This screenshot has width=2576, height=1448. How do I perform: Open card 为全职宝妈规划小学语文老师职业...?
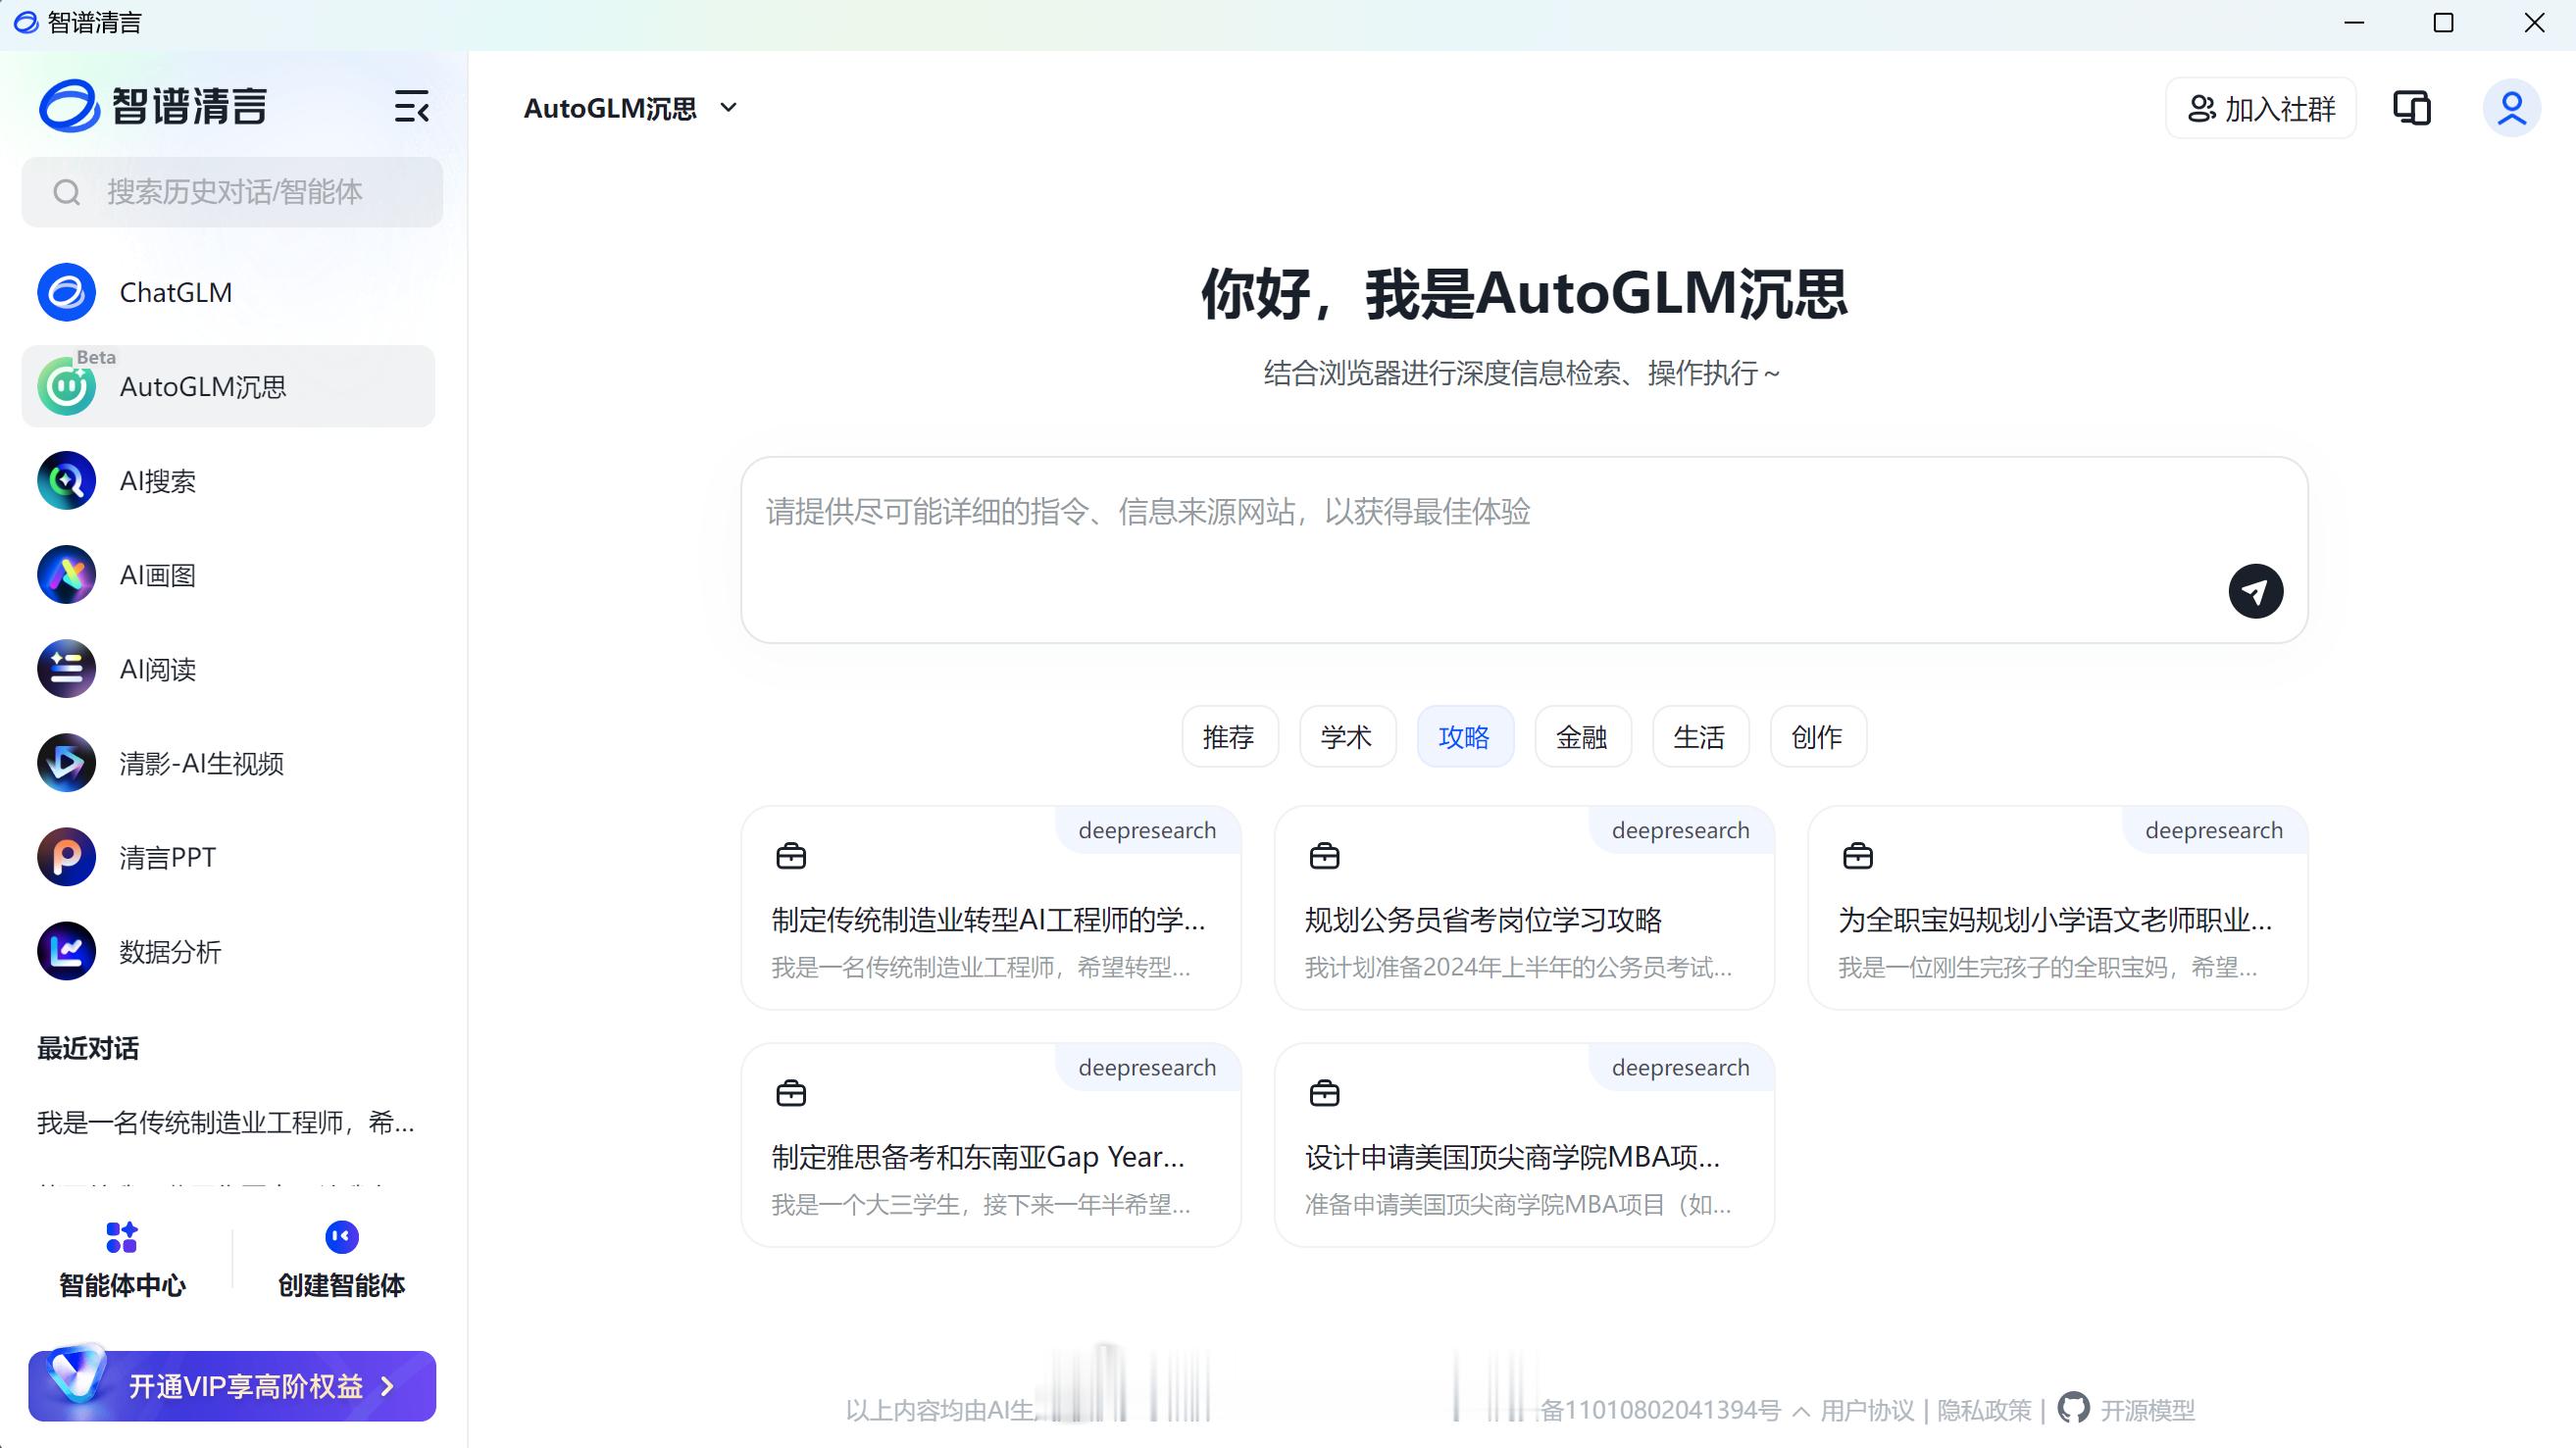click(2058, 908)
